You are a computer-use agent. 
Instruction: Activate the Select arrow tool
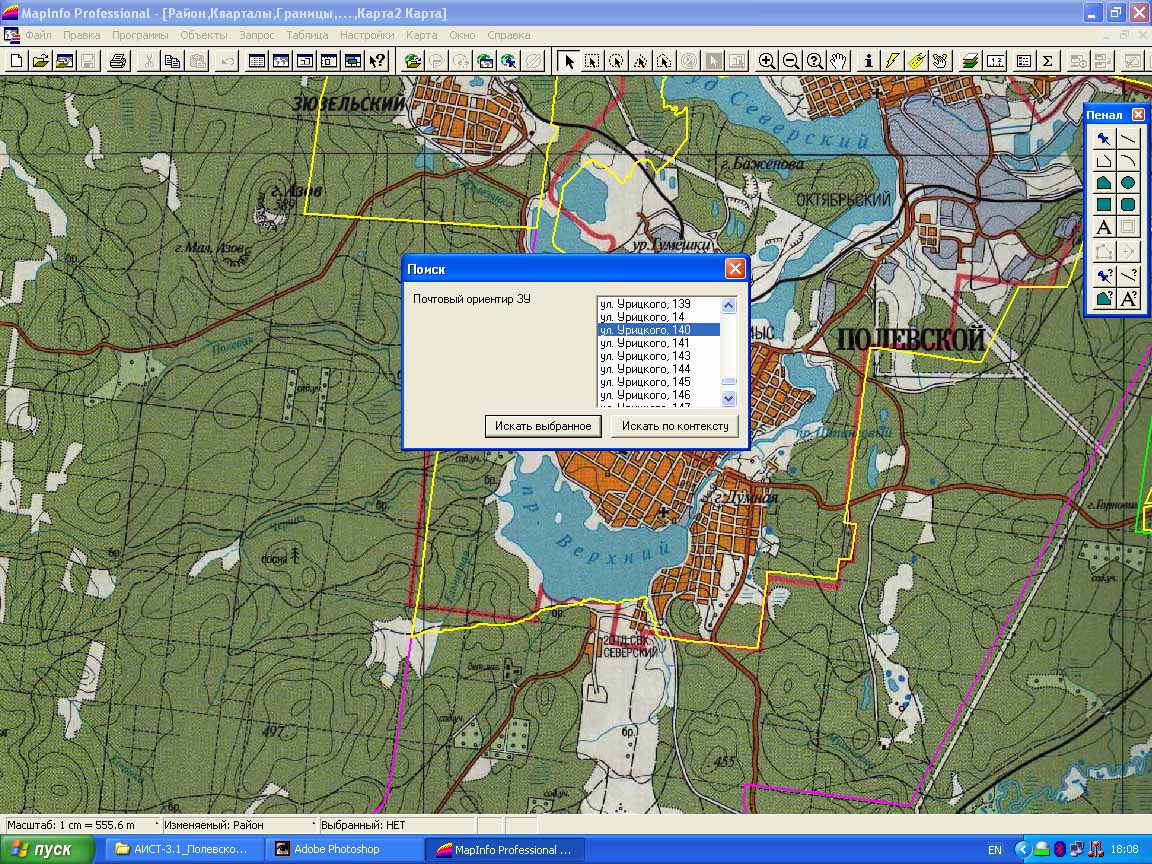(x=568, y=61)
